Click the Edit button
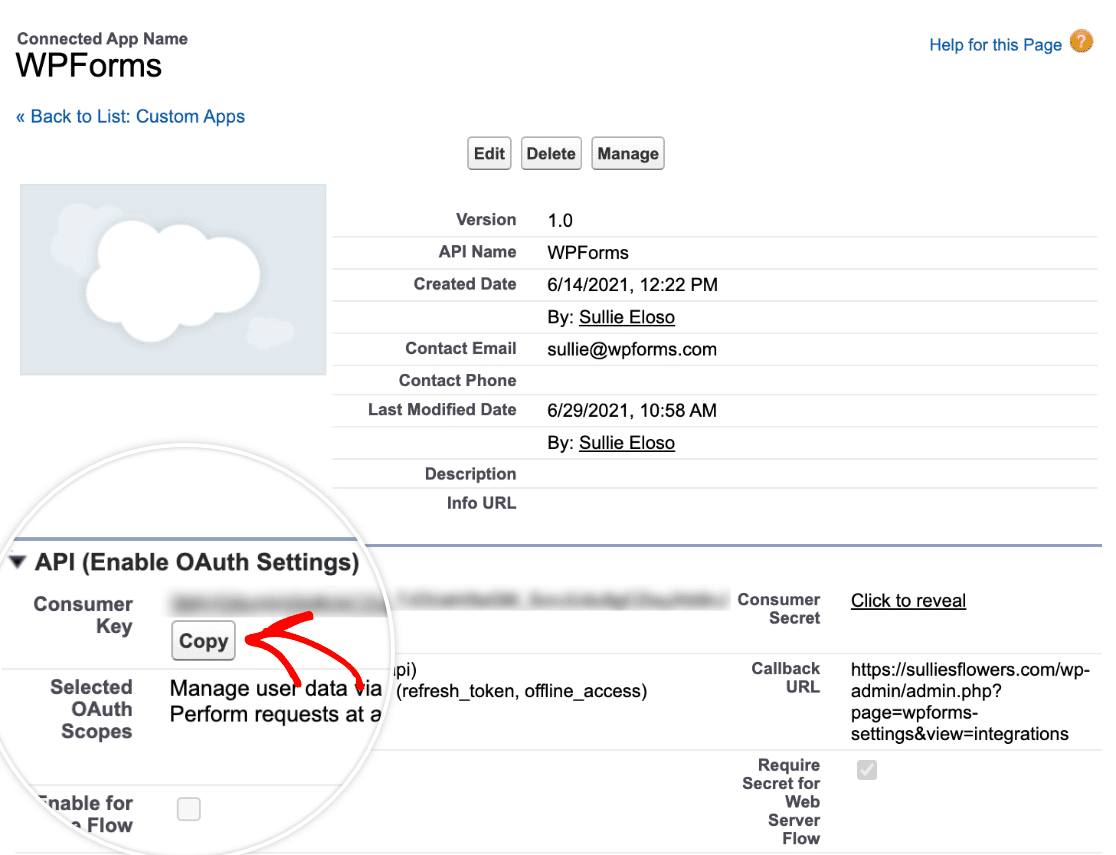1116x855 pixels. pyautogui.click(x=489, y=153)
